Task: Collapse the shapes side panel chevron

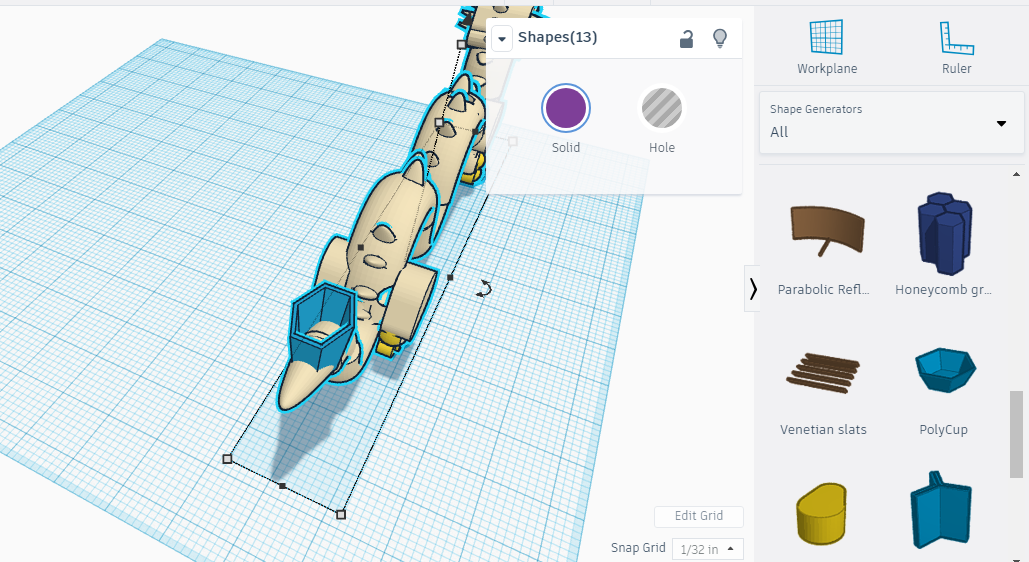Action: pos(753,288)
